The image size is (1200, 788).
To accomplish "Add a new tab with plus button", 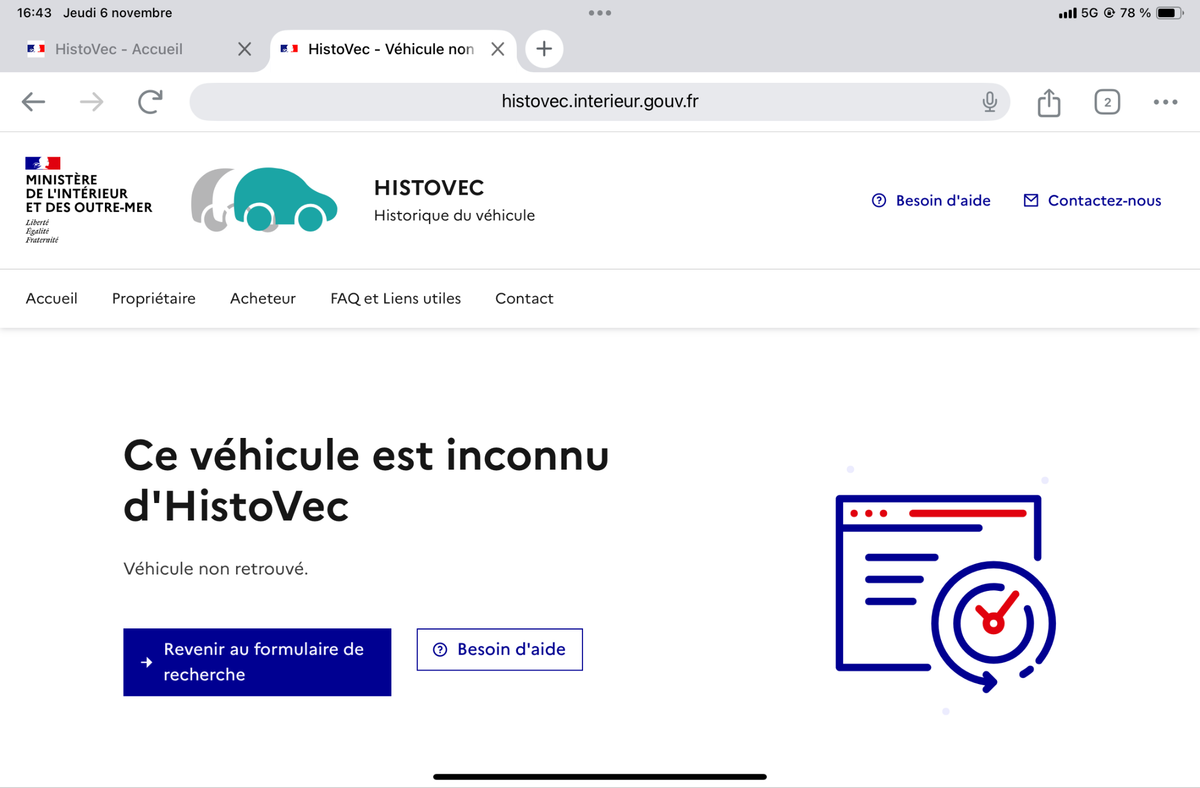I will coord(543,48).
